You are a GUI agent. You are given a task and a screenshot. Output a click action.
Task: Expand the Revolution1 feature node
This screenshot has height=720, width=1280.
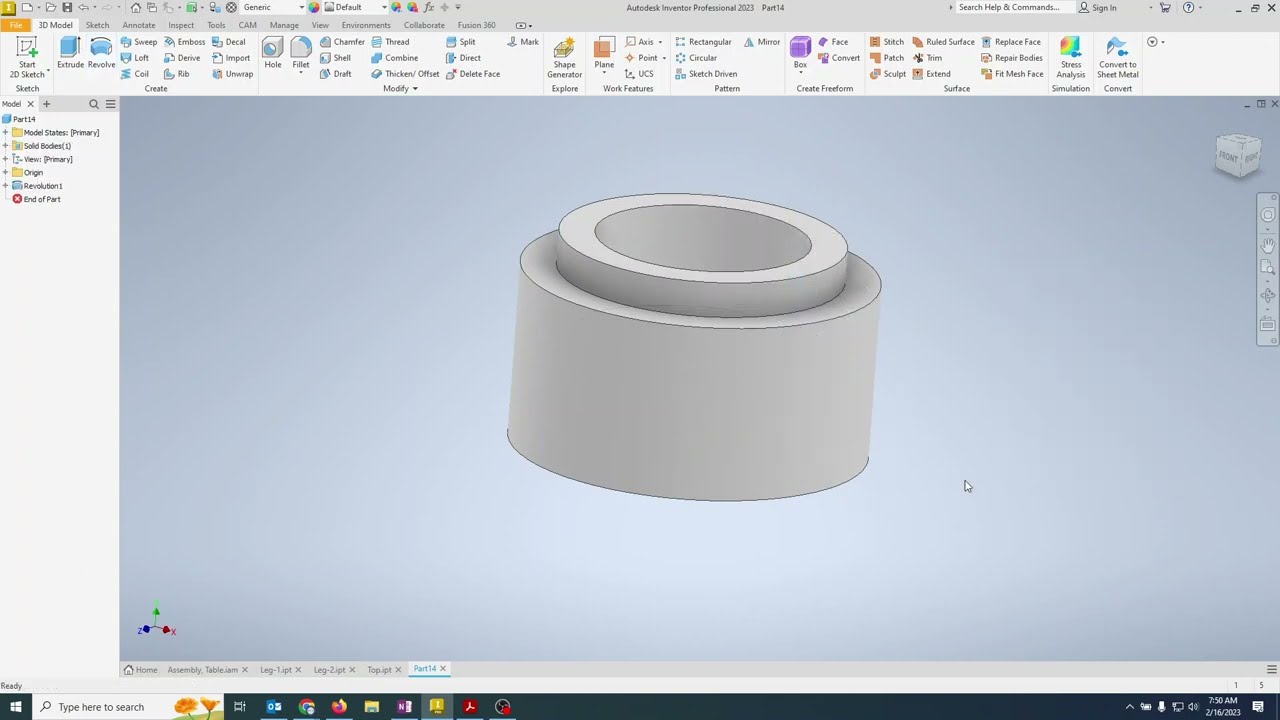(x=5, y=186)
